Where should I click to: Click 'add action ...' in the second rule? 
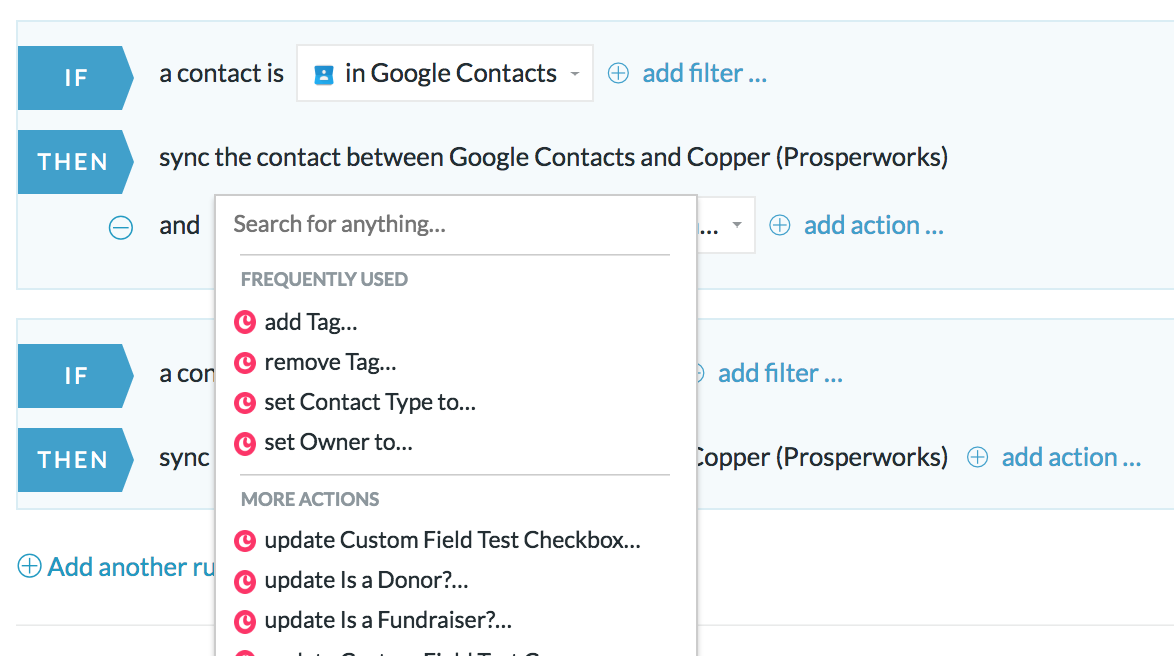click(1071, 457)
